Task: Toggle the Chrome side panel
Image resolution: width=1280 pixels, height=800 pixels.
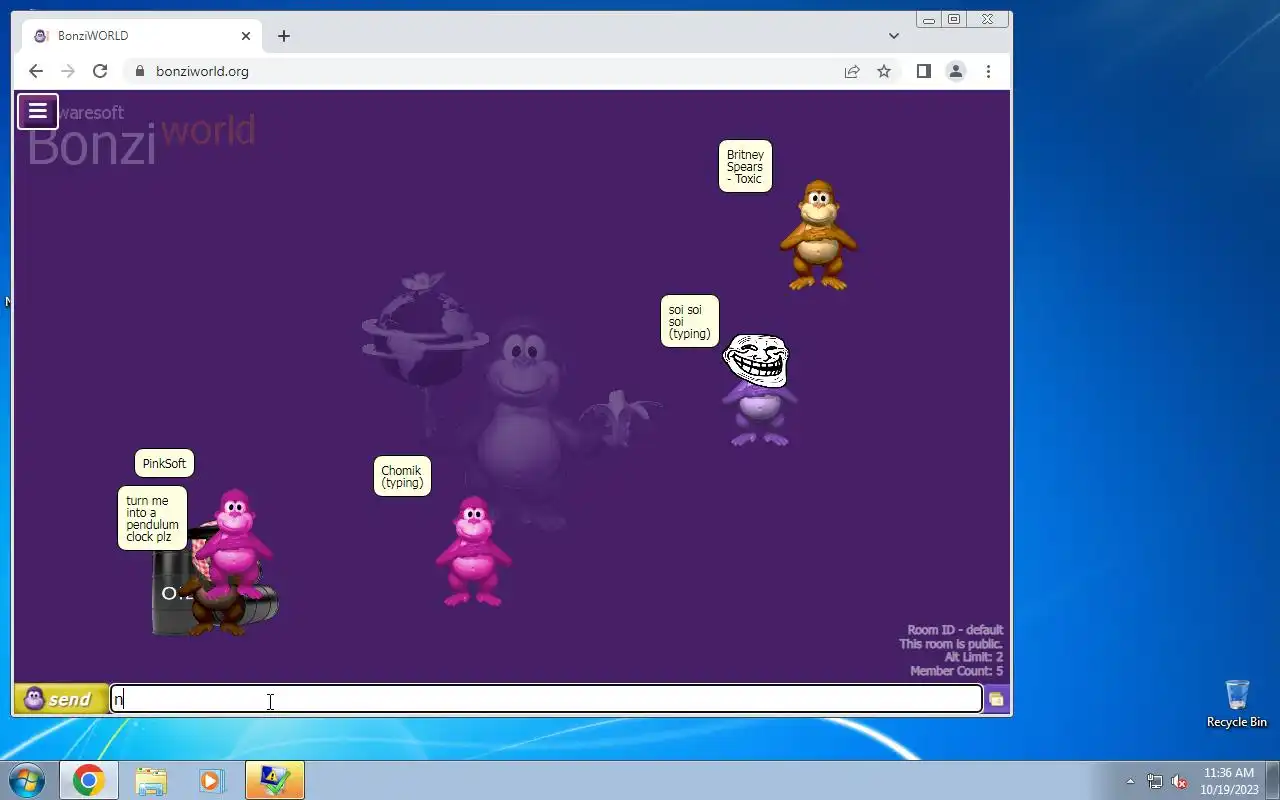Action: pos(924,71)
